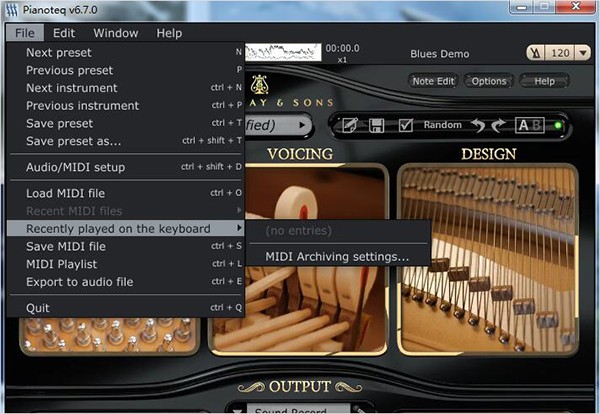The height and width of the screenshot is (414, 600).
Task: Select Quit from File menu
Action: pyautogui.click(x=126, y=308)
